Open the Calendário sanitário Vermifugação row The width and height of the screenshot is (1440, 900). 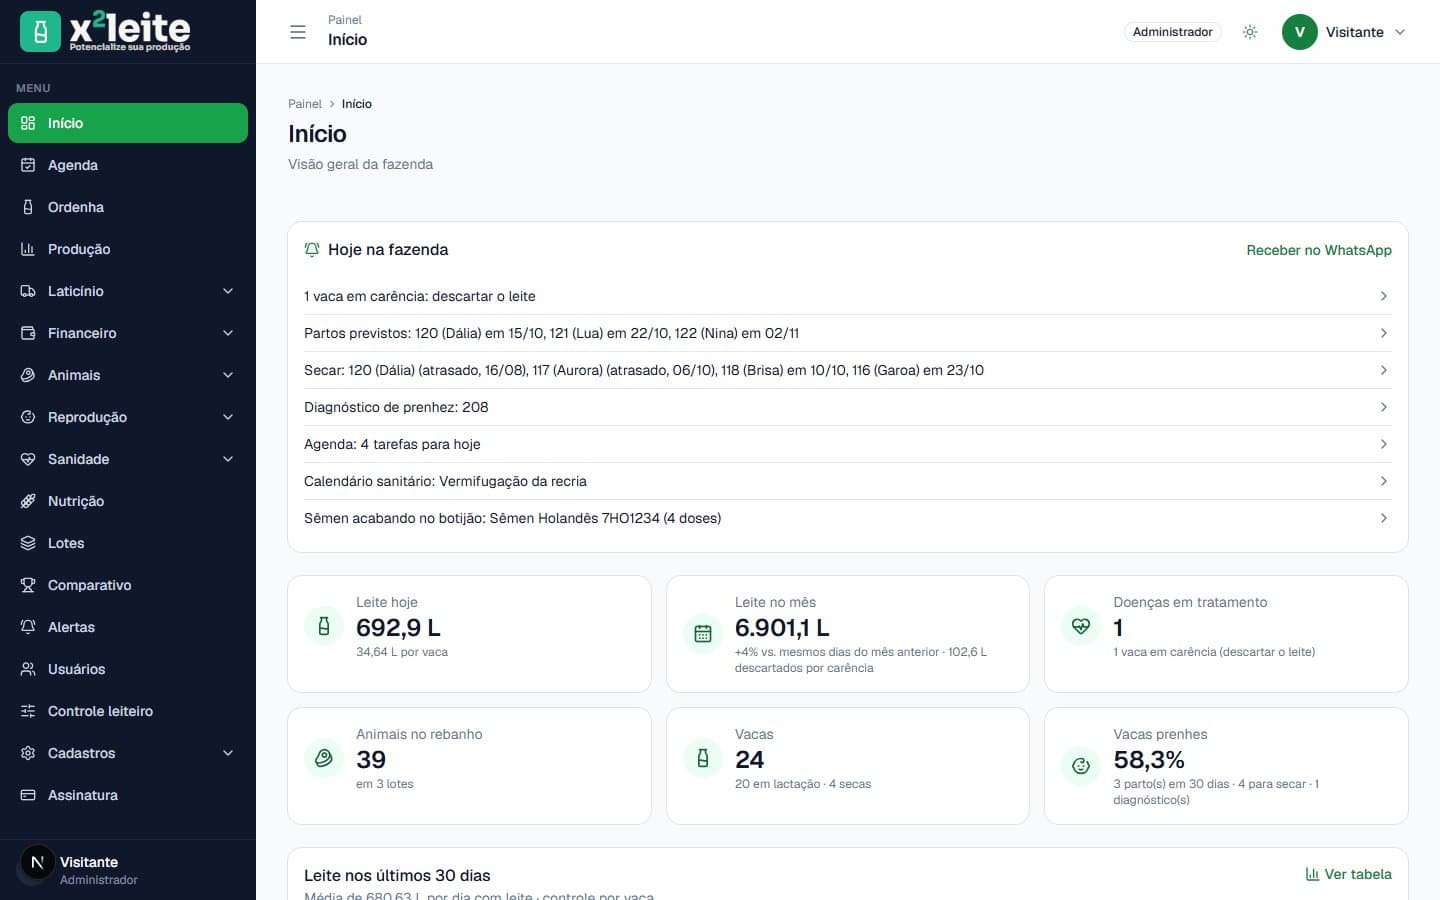pyautogui.click(x=847, y=481)
